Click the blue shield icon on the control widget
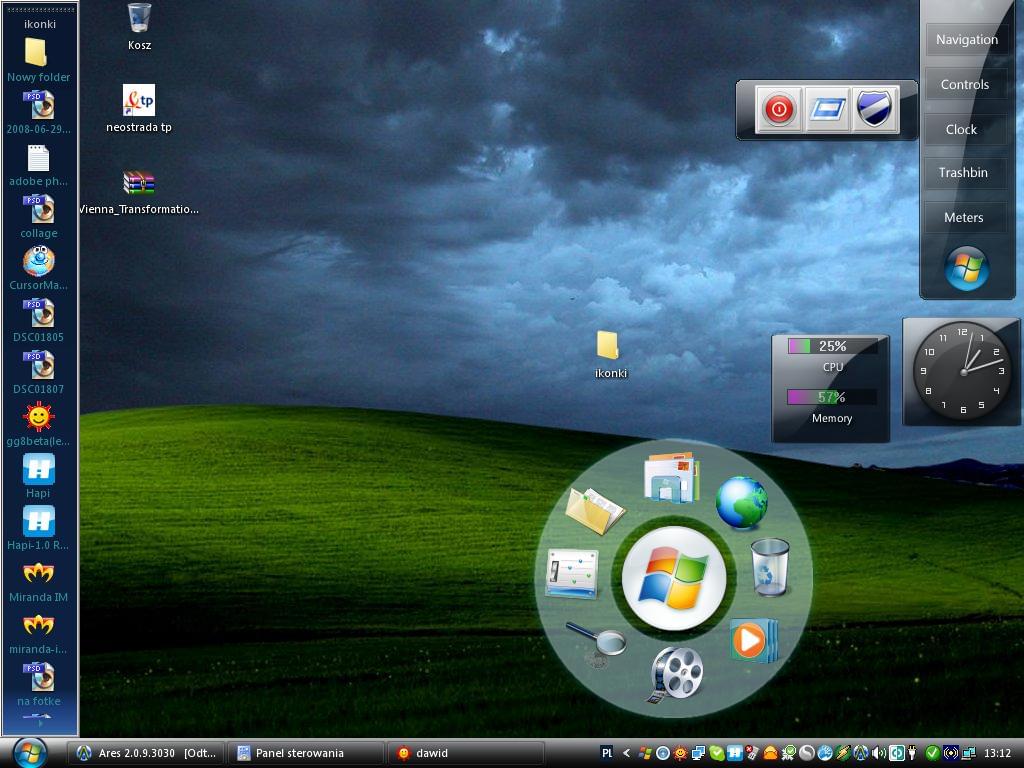 pyautogui.click(x=875, y=109)
